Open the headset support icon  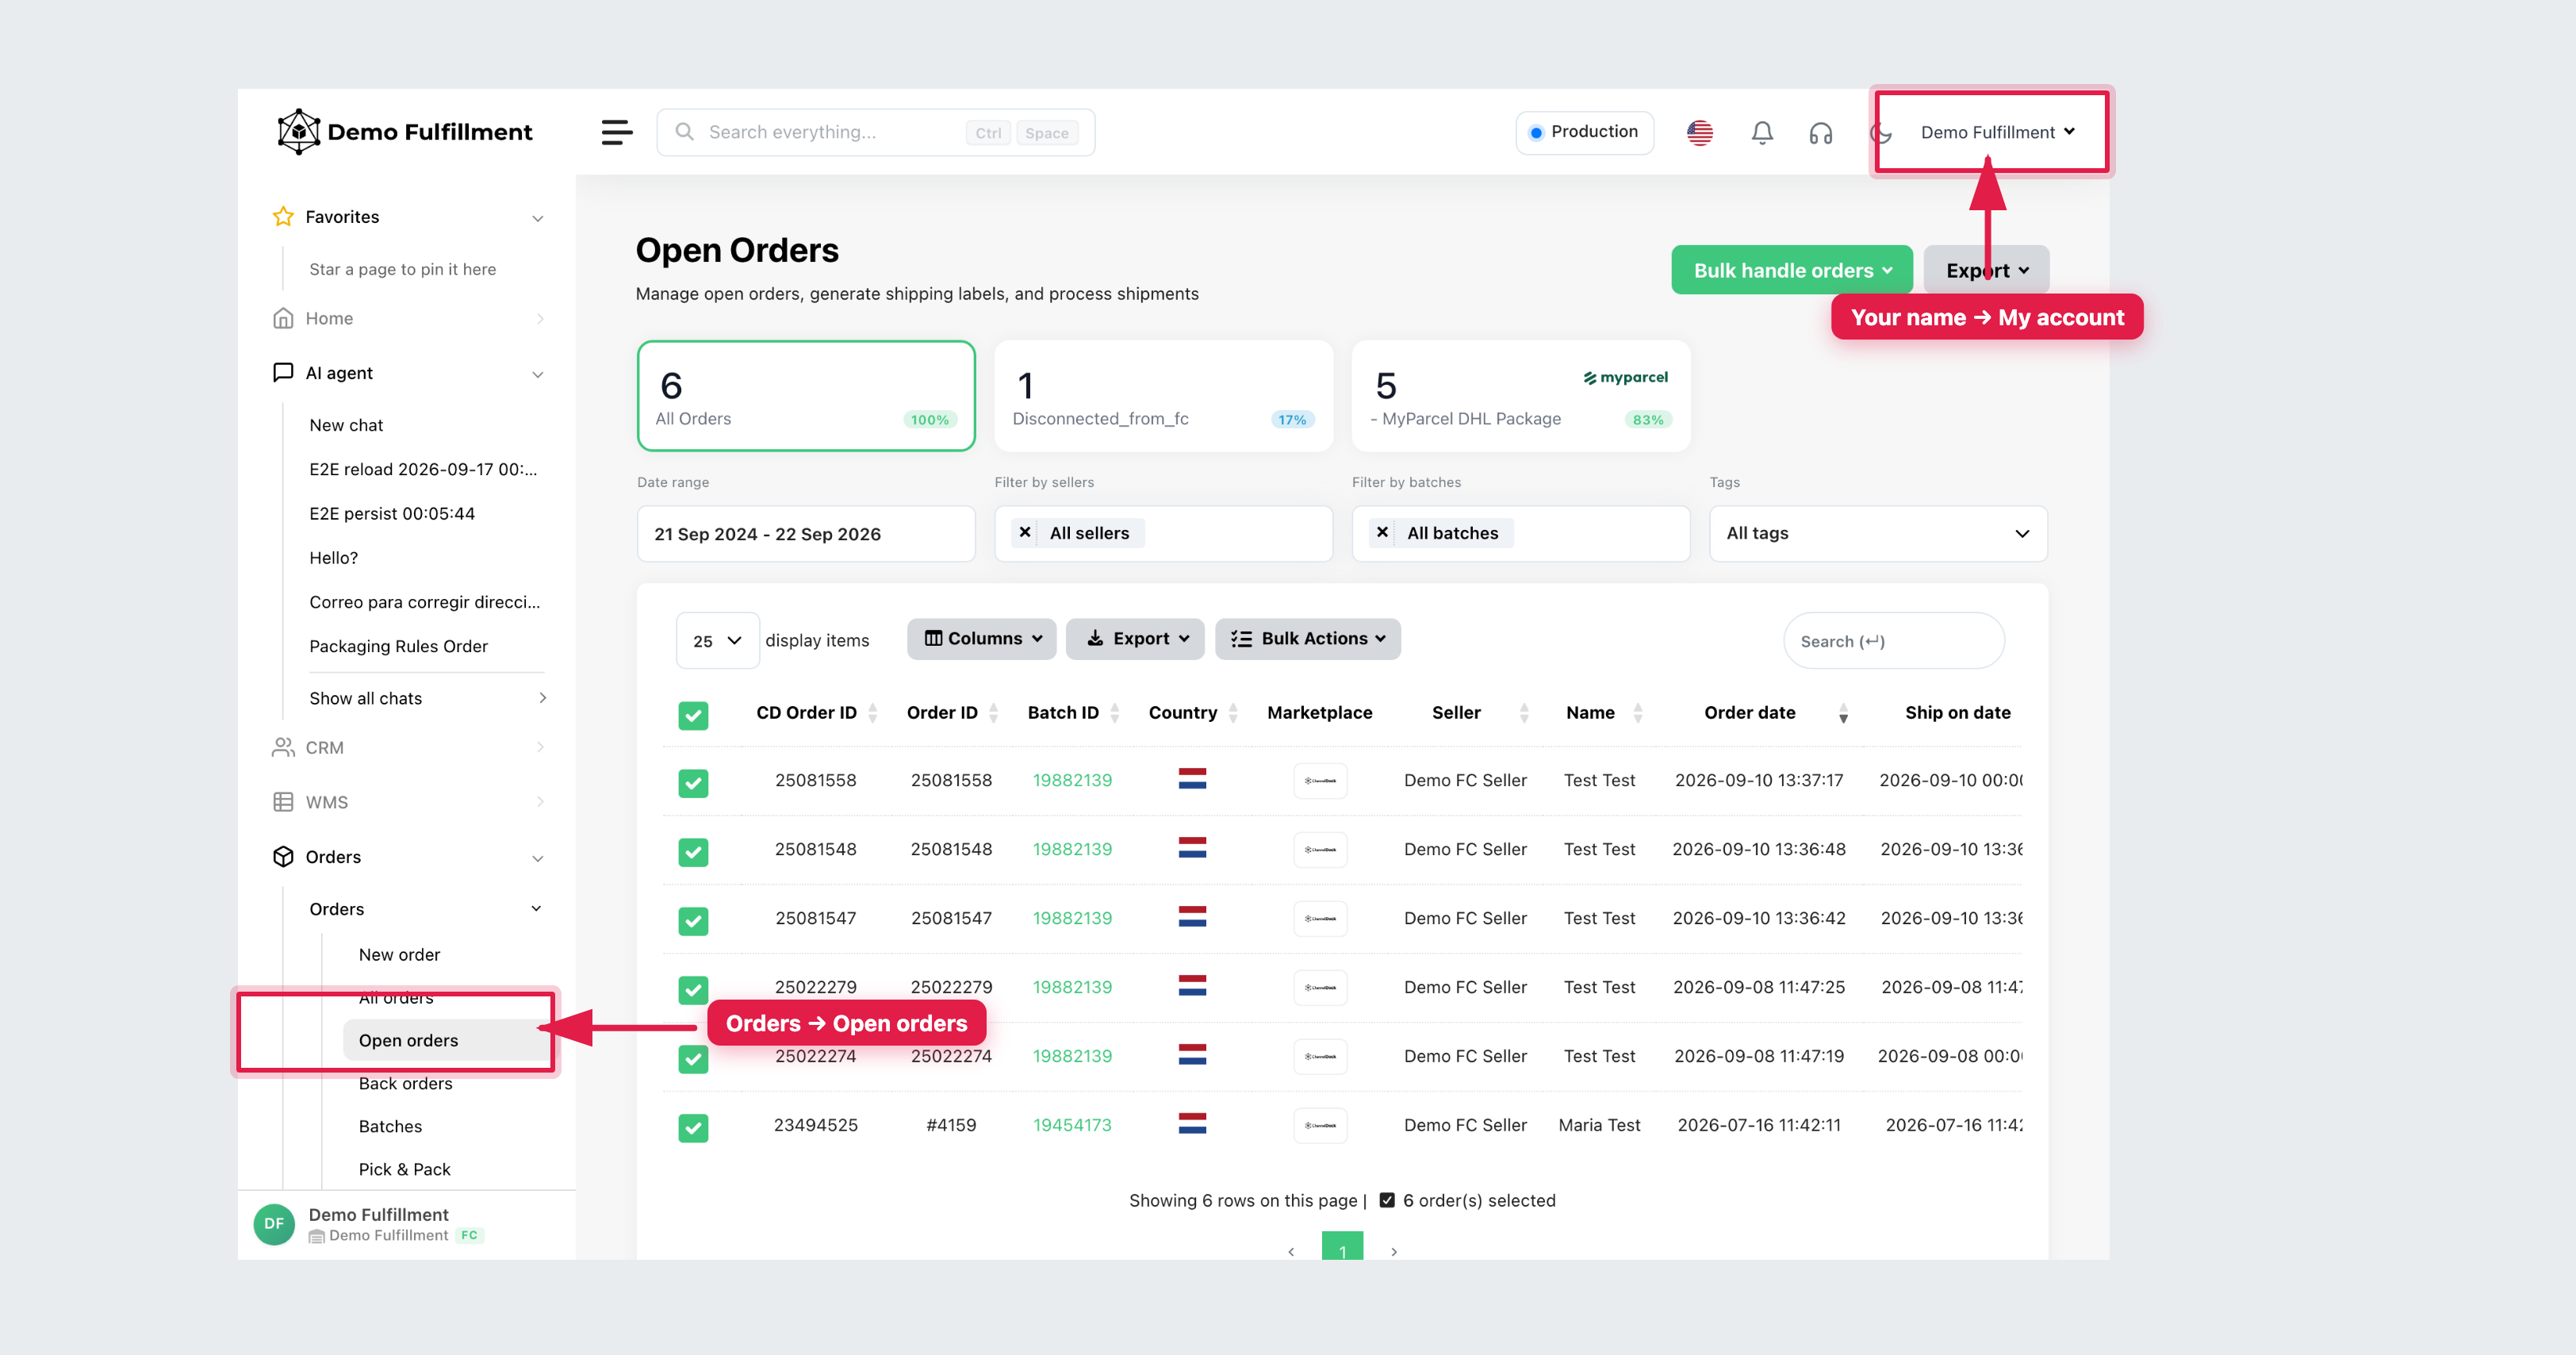click(x=1821, y=132)
